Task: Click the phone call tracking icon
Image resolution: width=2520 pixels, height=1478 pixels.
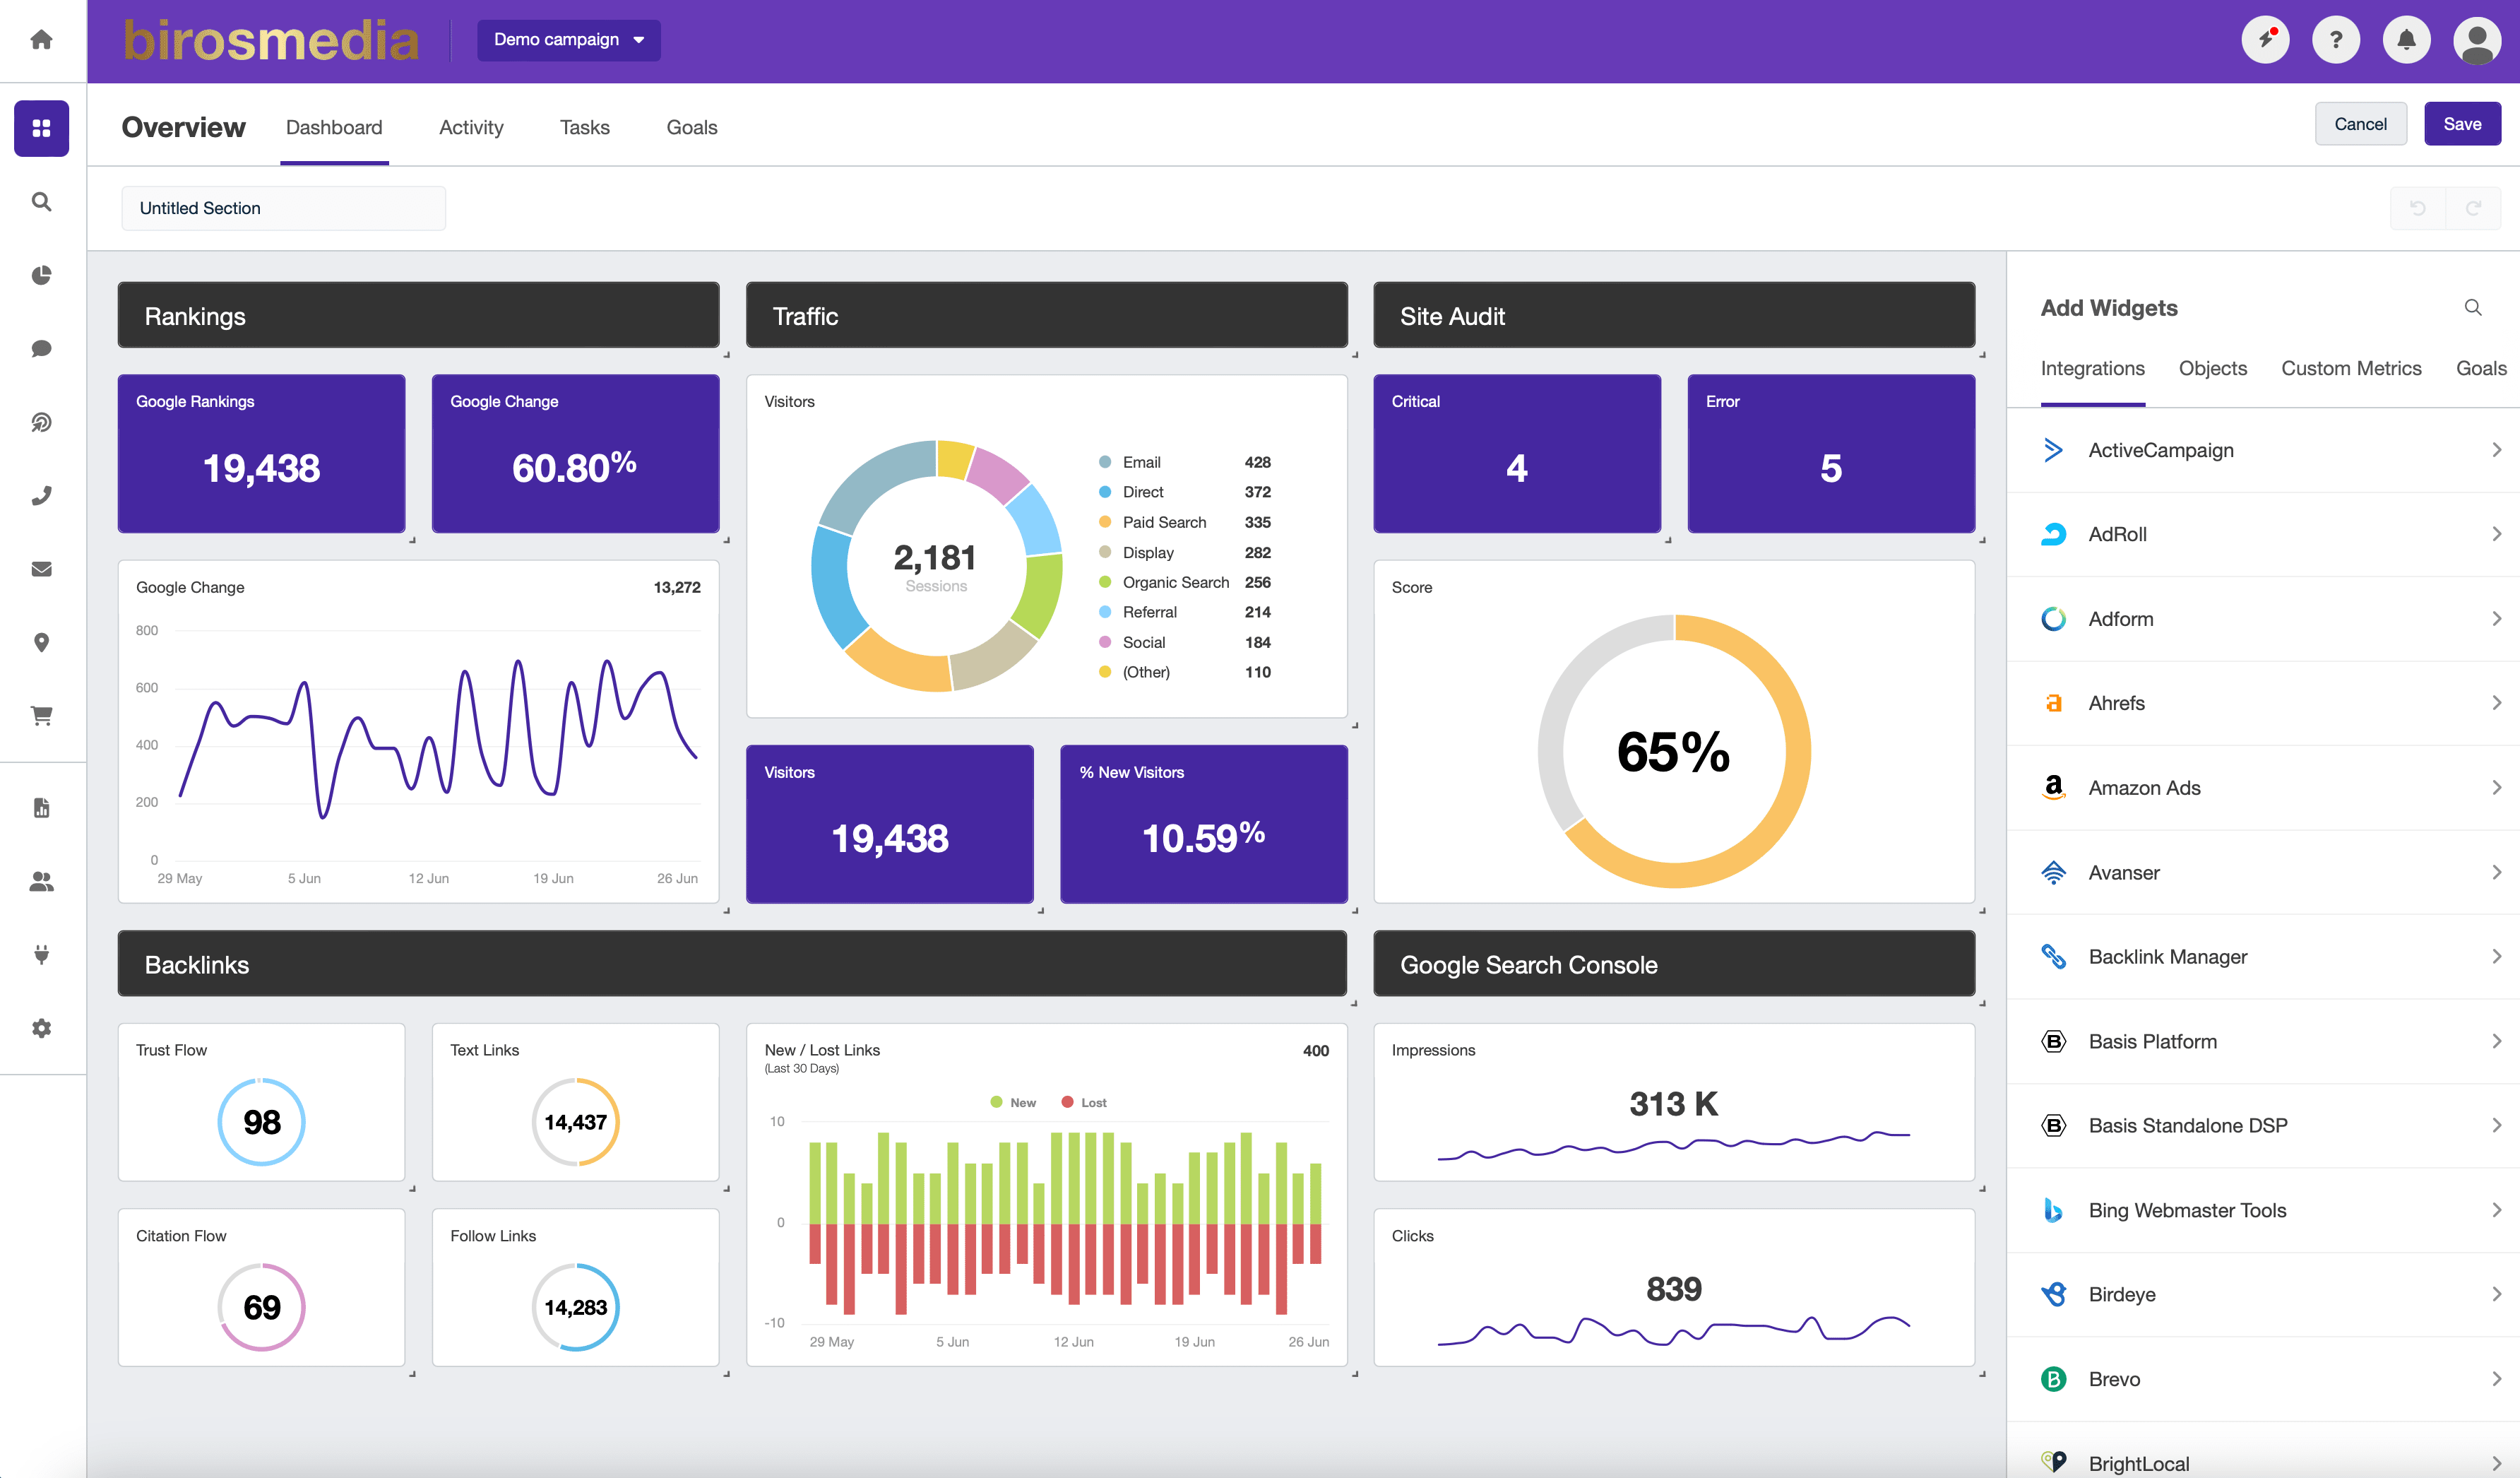Action: coord(41,496)
